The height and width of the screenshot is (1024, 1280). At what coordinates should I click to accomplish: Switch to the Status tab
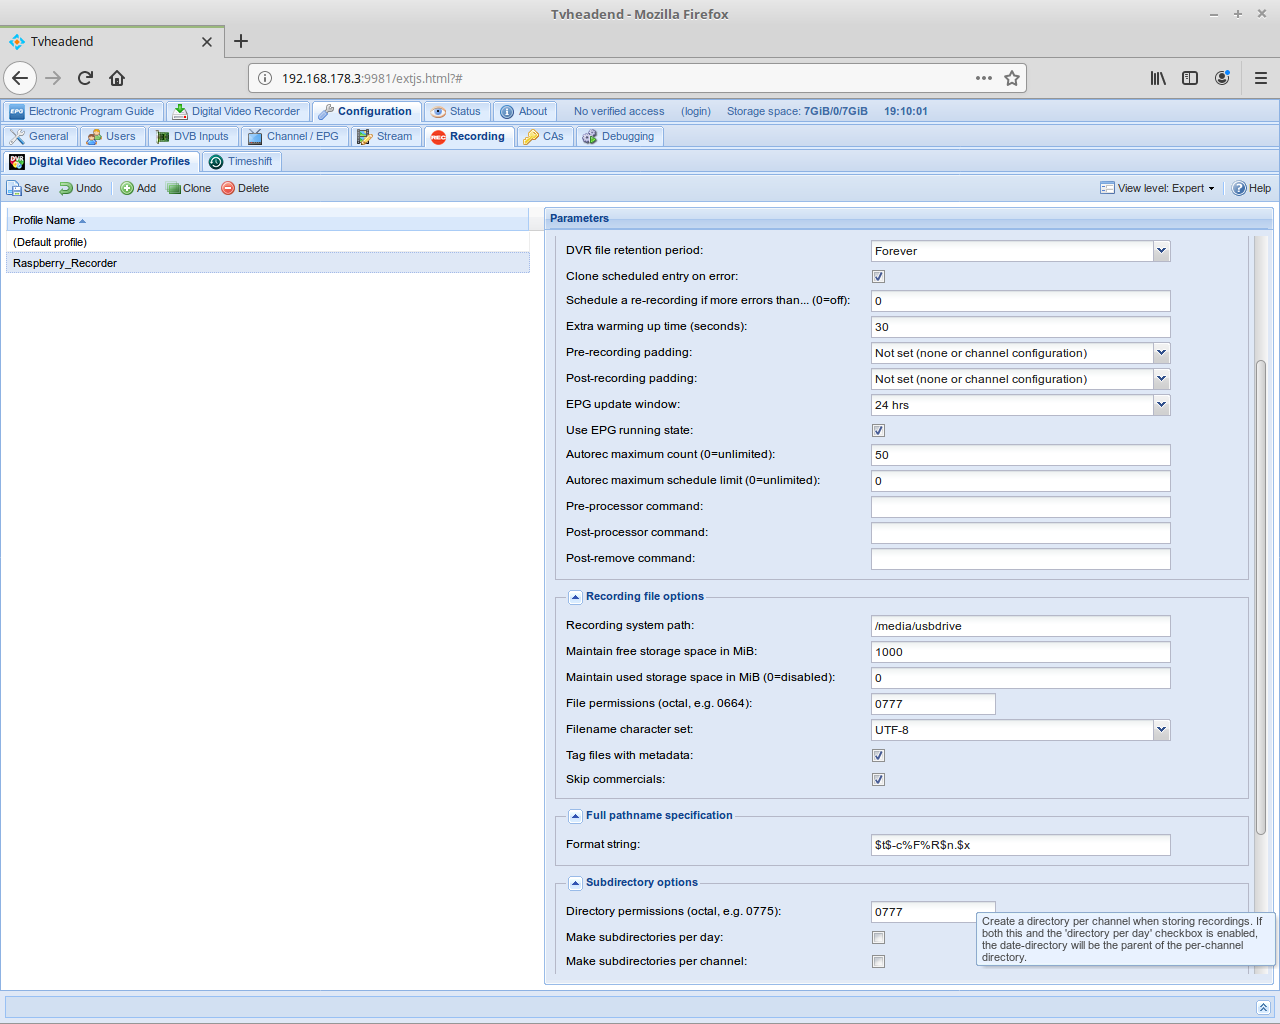[x=457, y=111]
